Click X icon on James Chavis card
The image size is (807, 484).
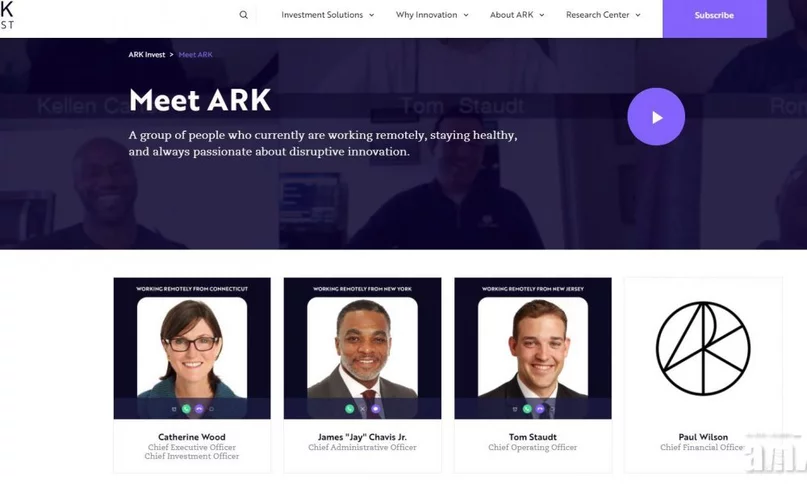tap(362, 409)
